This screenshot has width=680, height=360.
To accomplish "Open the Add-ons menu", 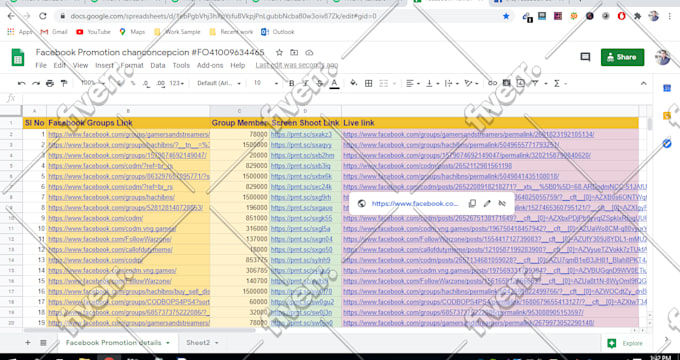I will coord(210,65).
